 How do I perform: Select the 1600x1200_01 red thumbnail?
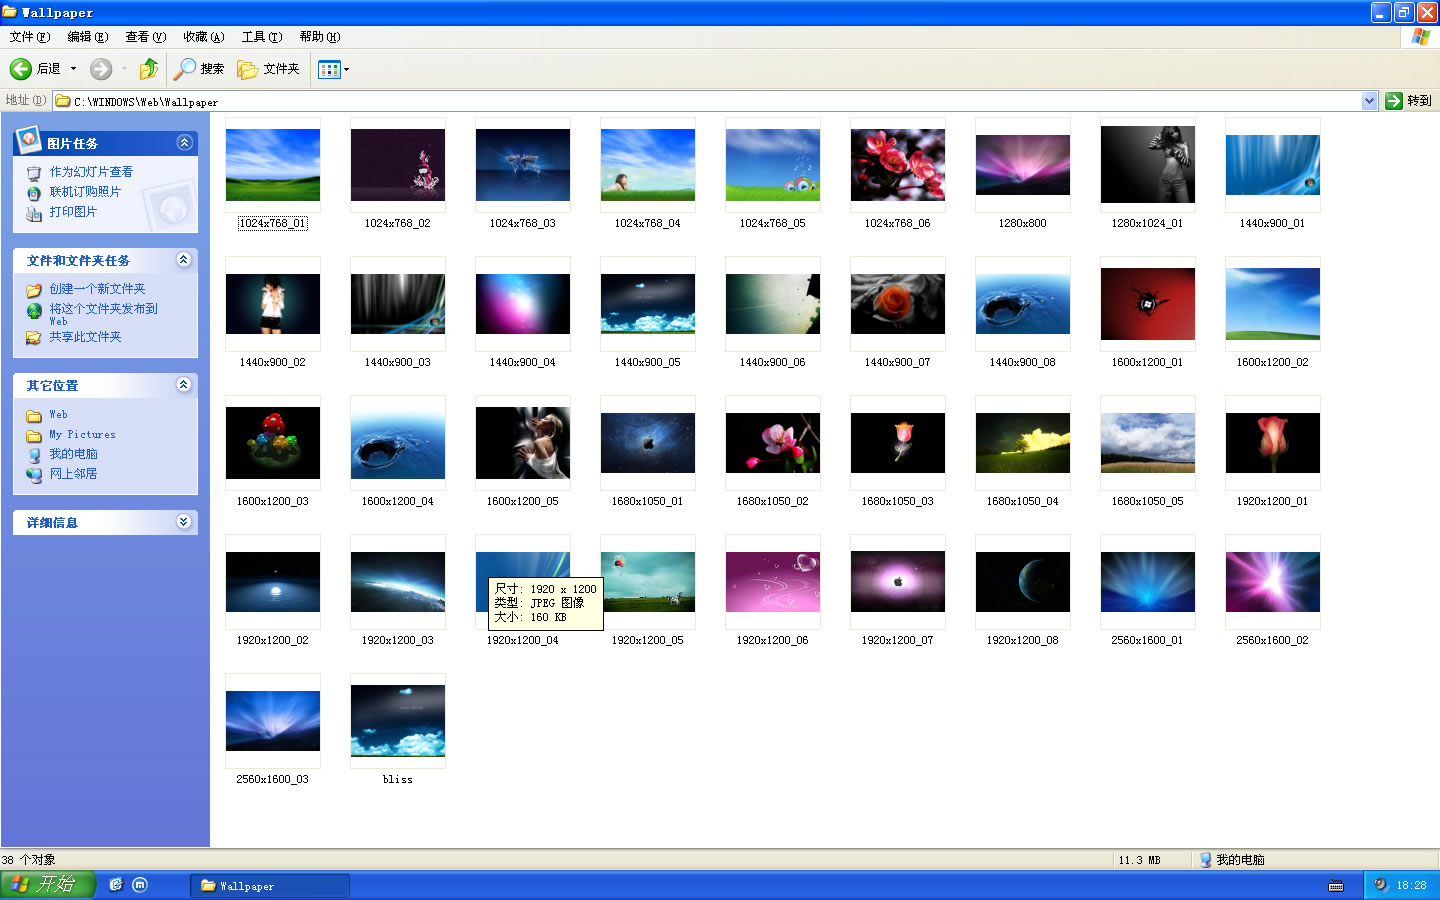click(1148, 304)
